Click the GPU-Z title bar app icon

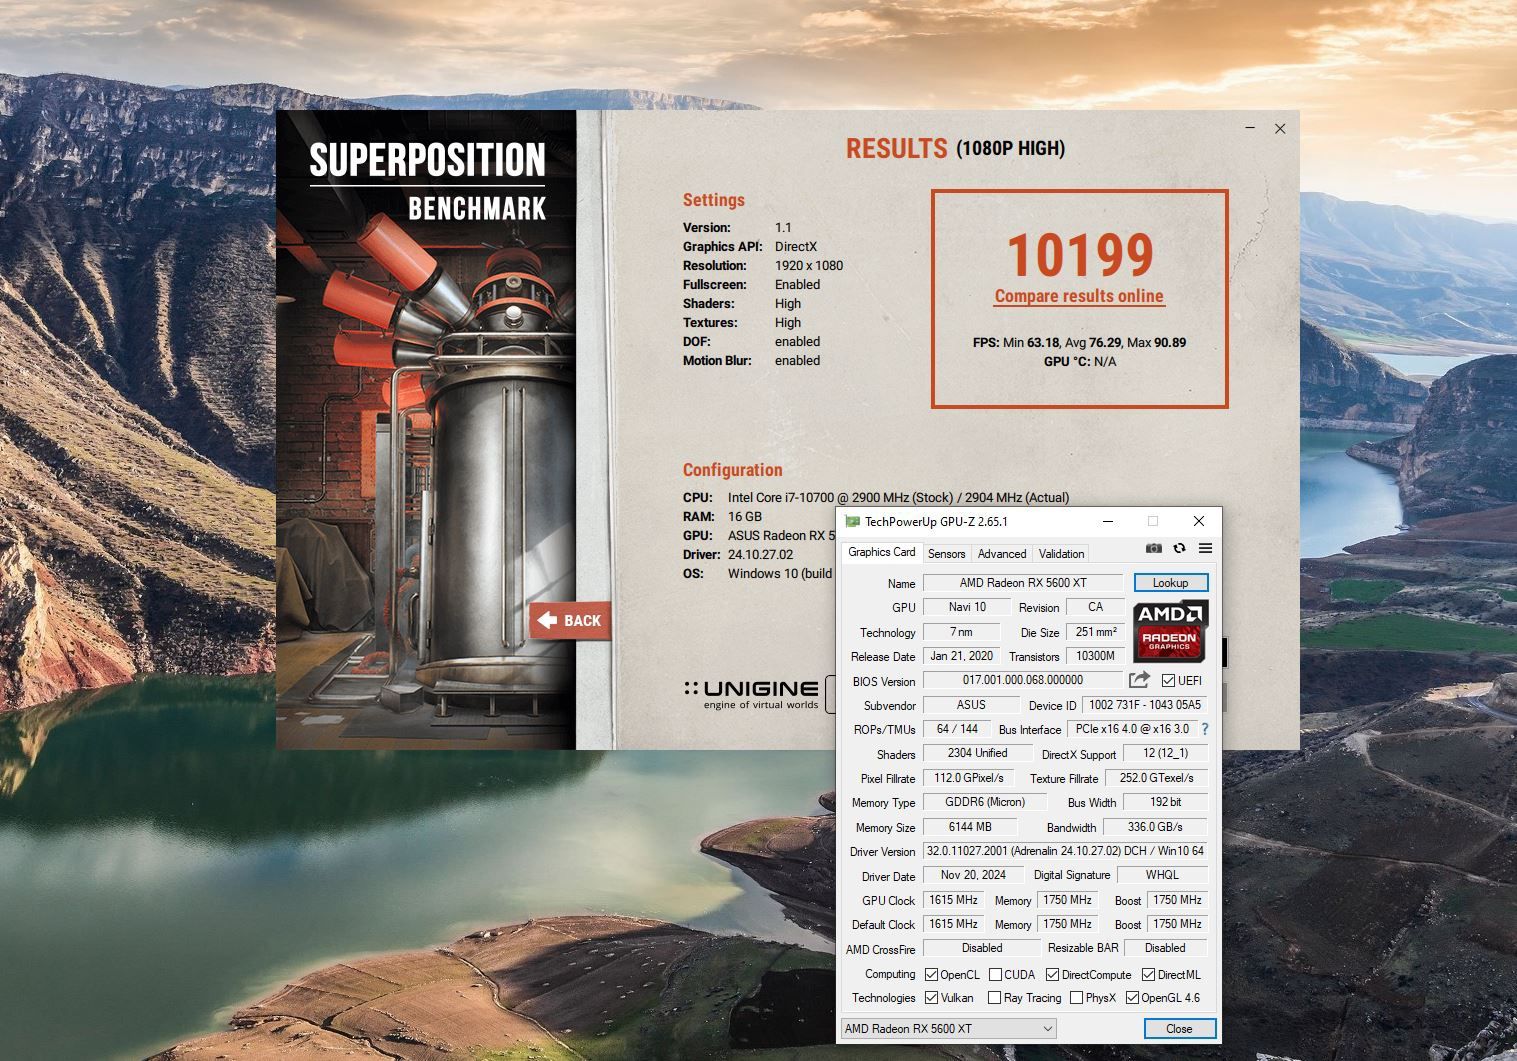tap(852, 521)
